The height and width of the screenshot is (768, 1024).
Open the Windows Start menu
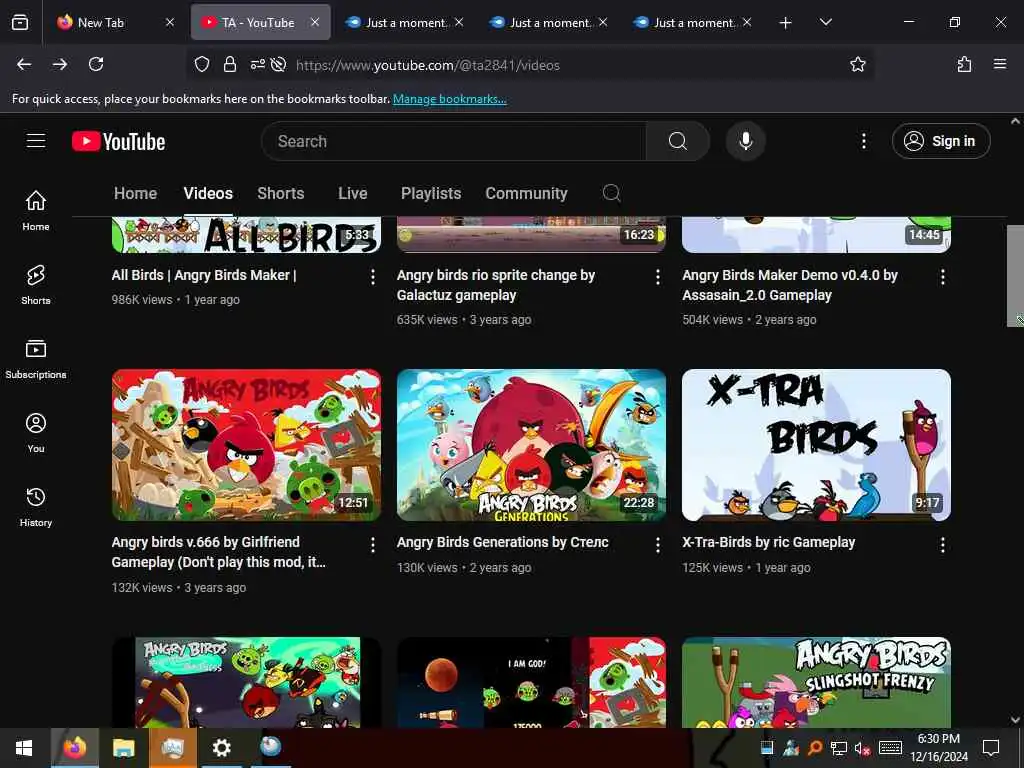coord(24,748)
